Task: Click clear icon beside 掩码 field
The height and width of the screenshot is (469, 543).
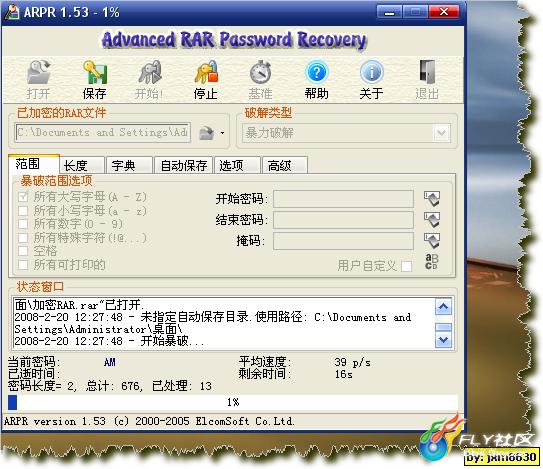Action: [x=431, y=241]
